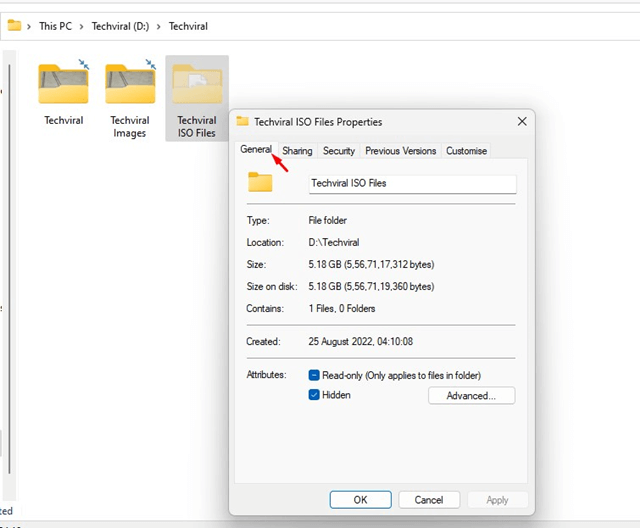The height and width of the screenshot is (528, 640).
Task: Switch to the Customise tab
Action: tap(466, 151)
